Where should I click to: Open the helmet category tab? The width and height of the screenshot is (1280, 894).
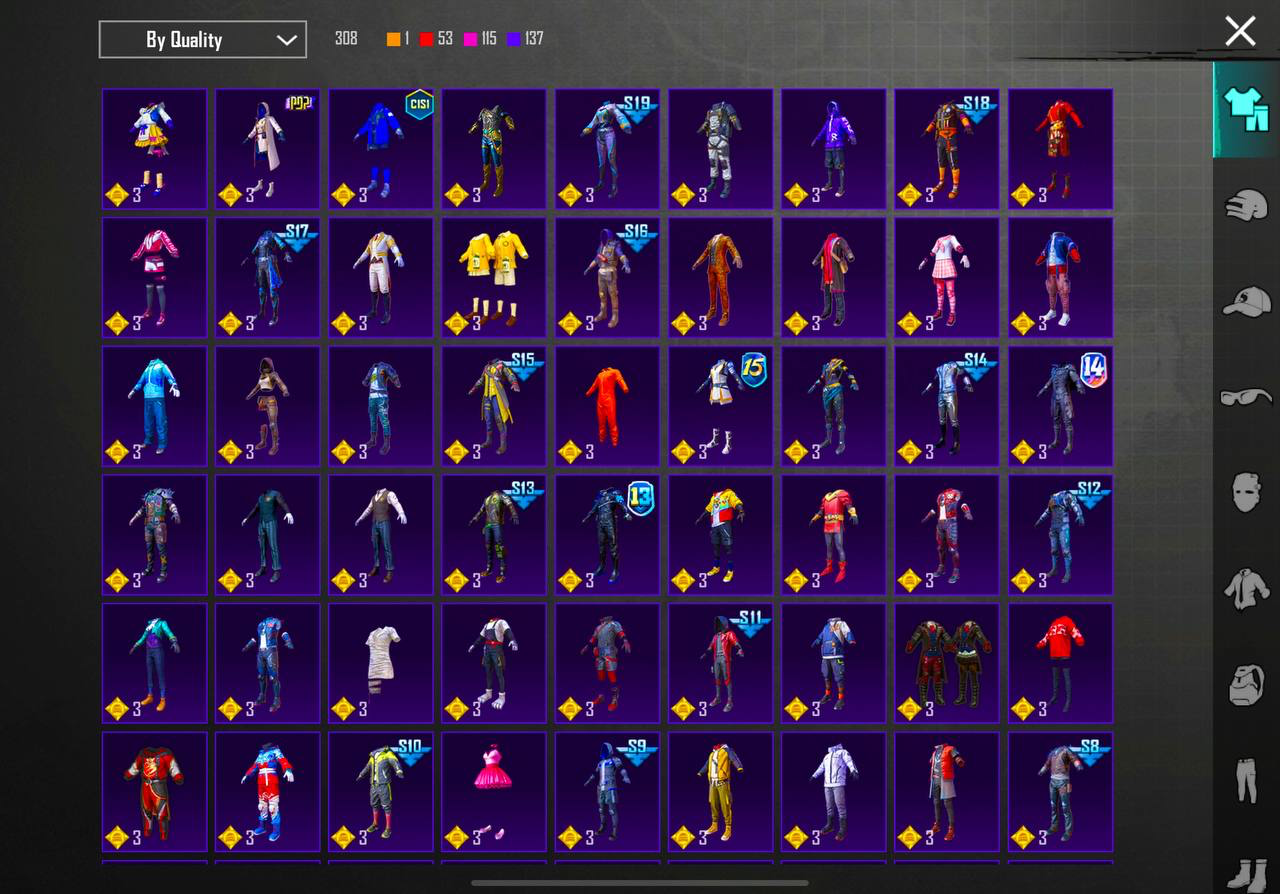point(1246,205)
